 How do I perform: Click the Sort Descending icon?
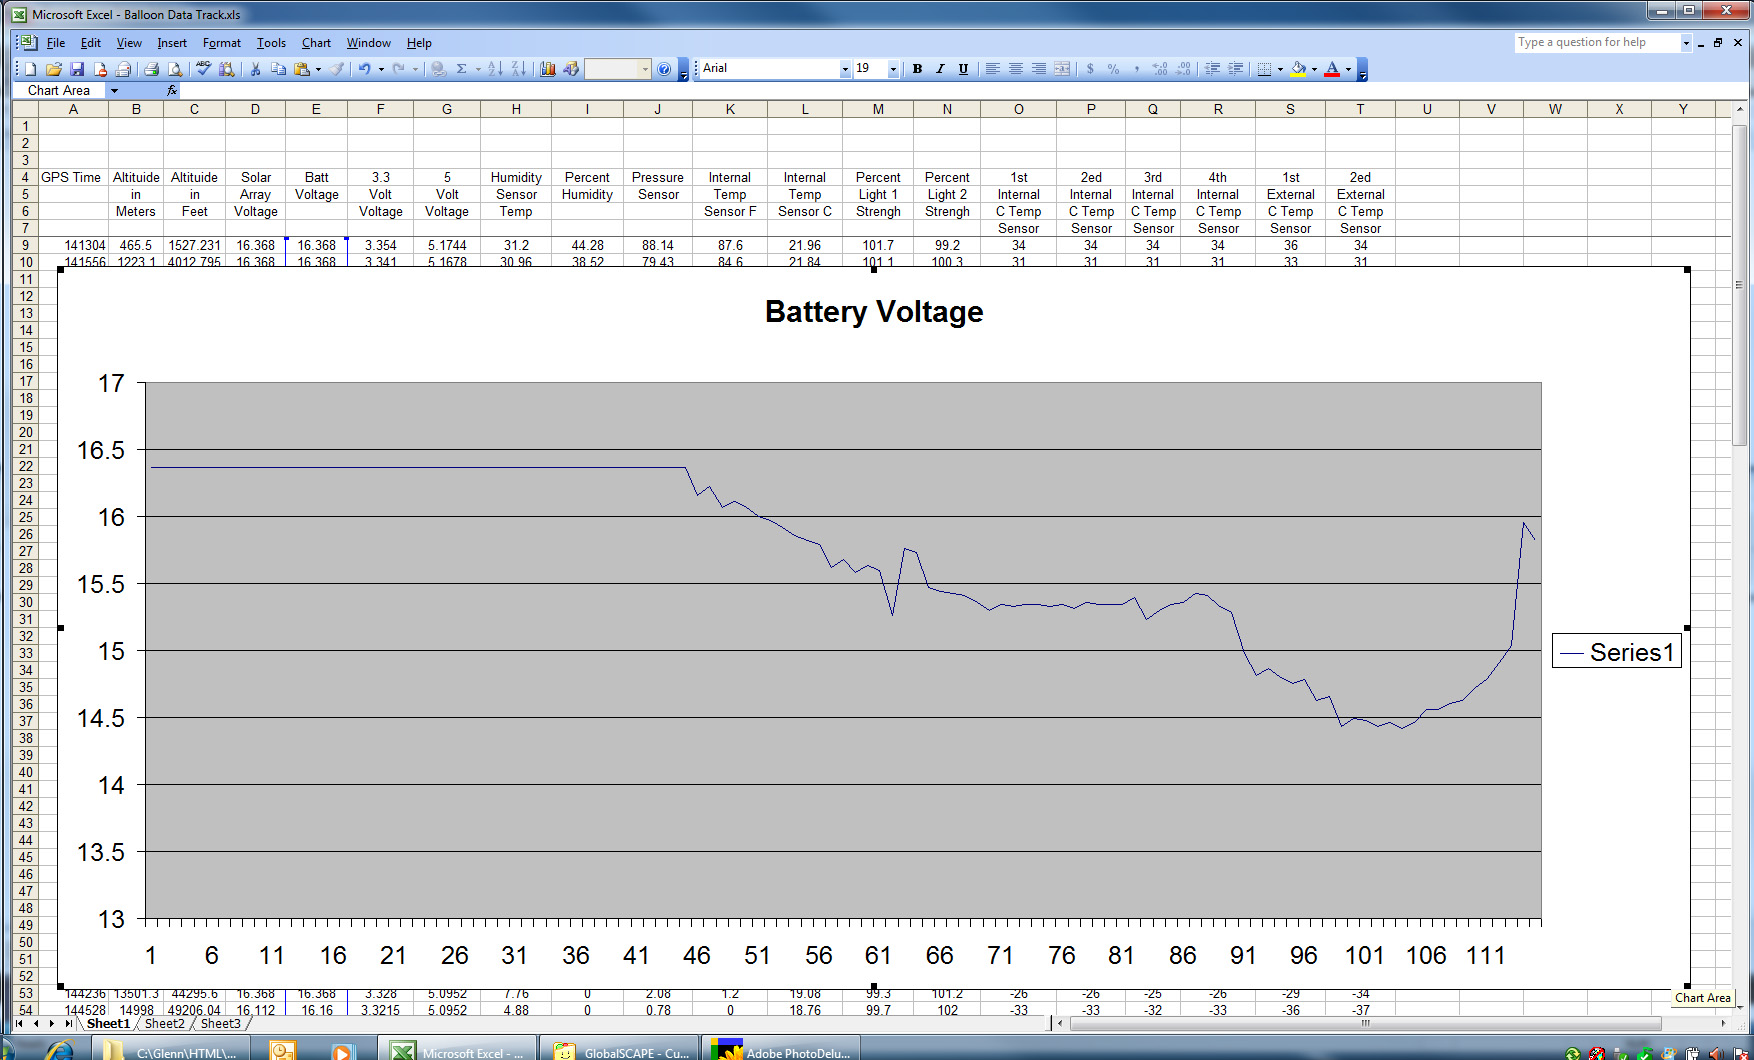coord(518,69)
